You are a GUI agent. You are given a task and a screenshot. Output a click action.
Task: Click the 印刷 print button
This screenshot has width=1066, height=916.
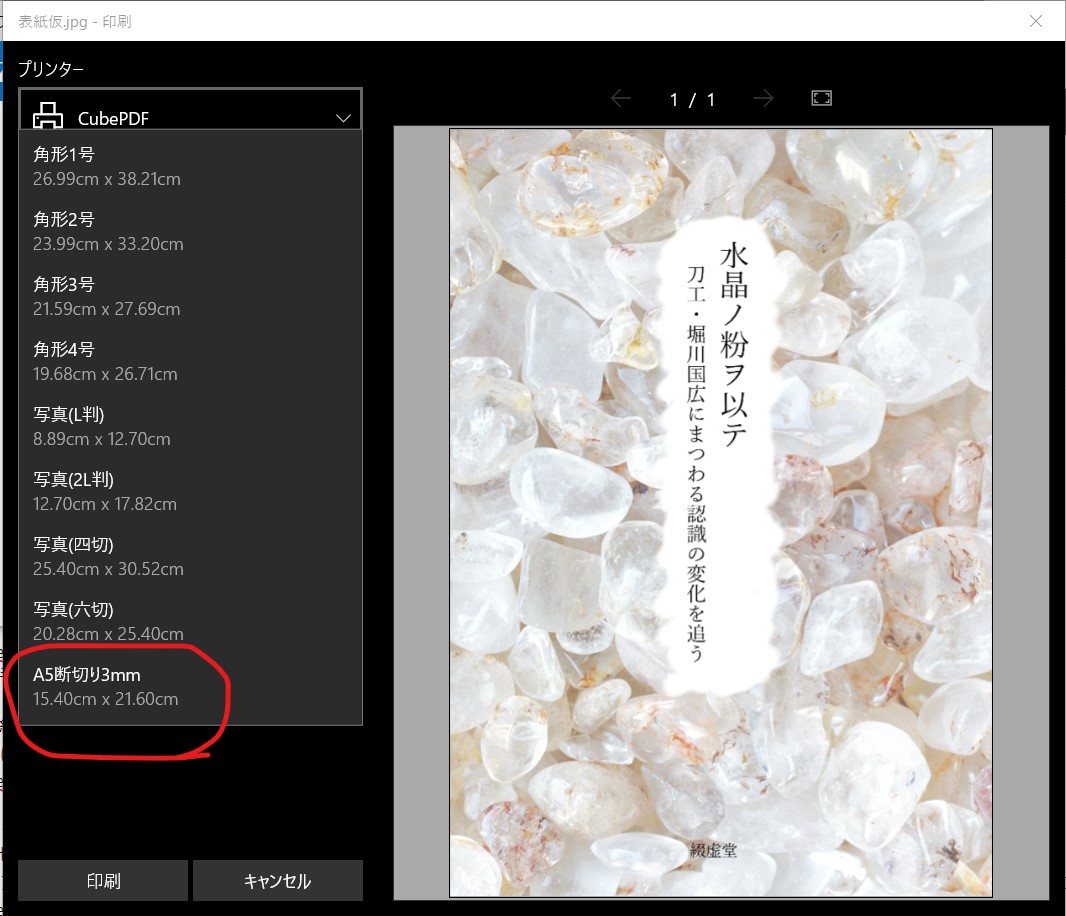click(x=102, y=880)
